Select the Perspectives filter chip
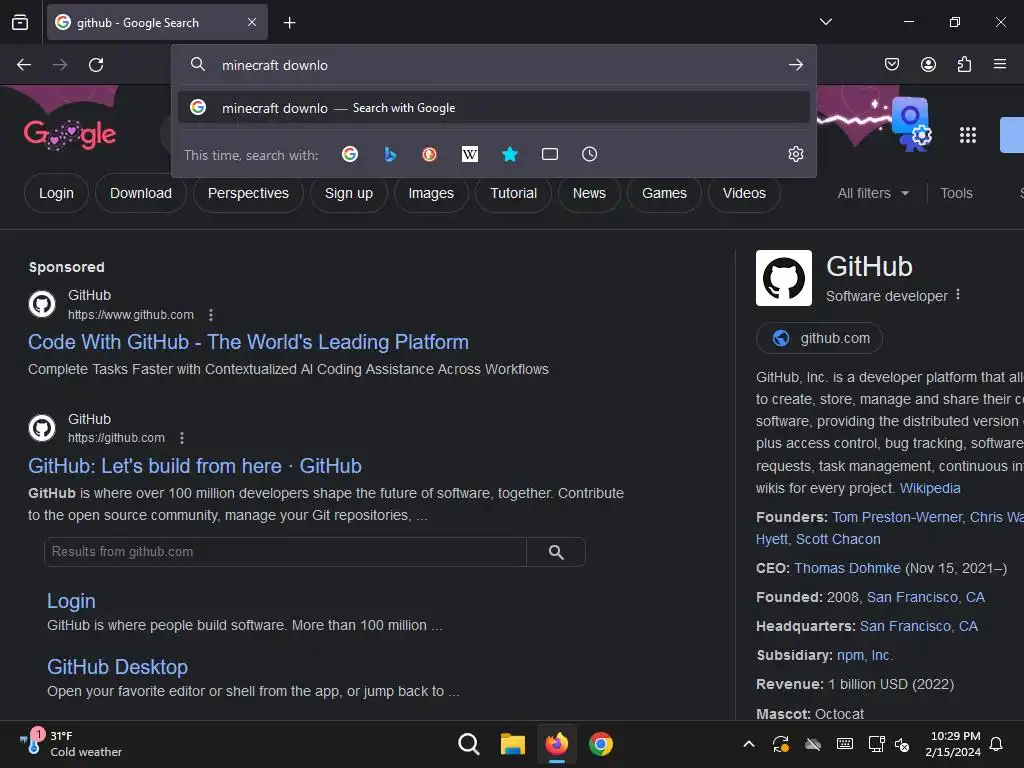1024x768 pixels. coord(248,193)
